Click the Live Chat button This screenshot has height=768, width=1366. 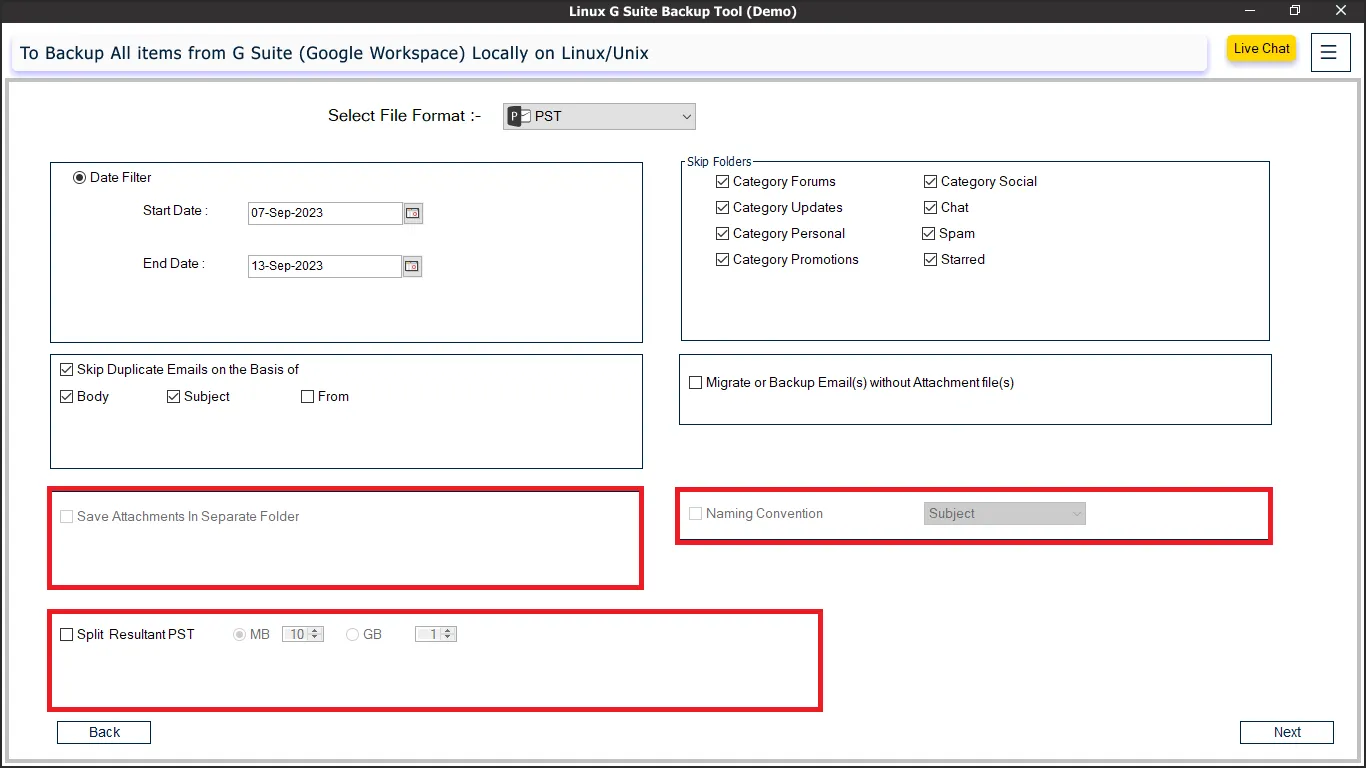tap(1261, 49)
